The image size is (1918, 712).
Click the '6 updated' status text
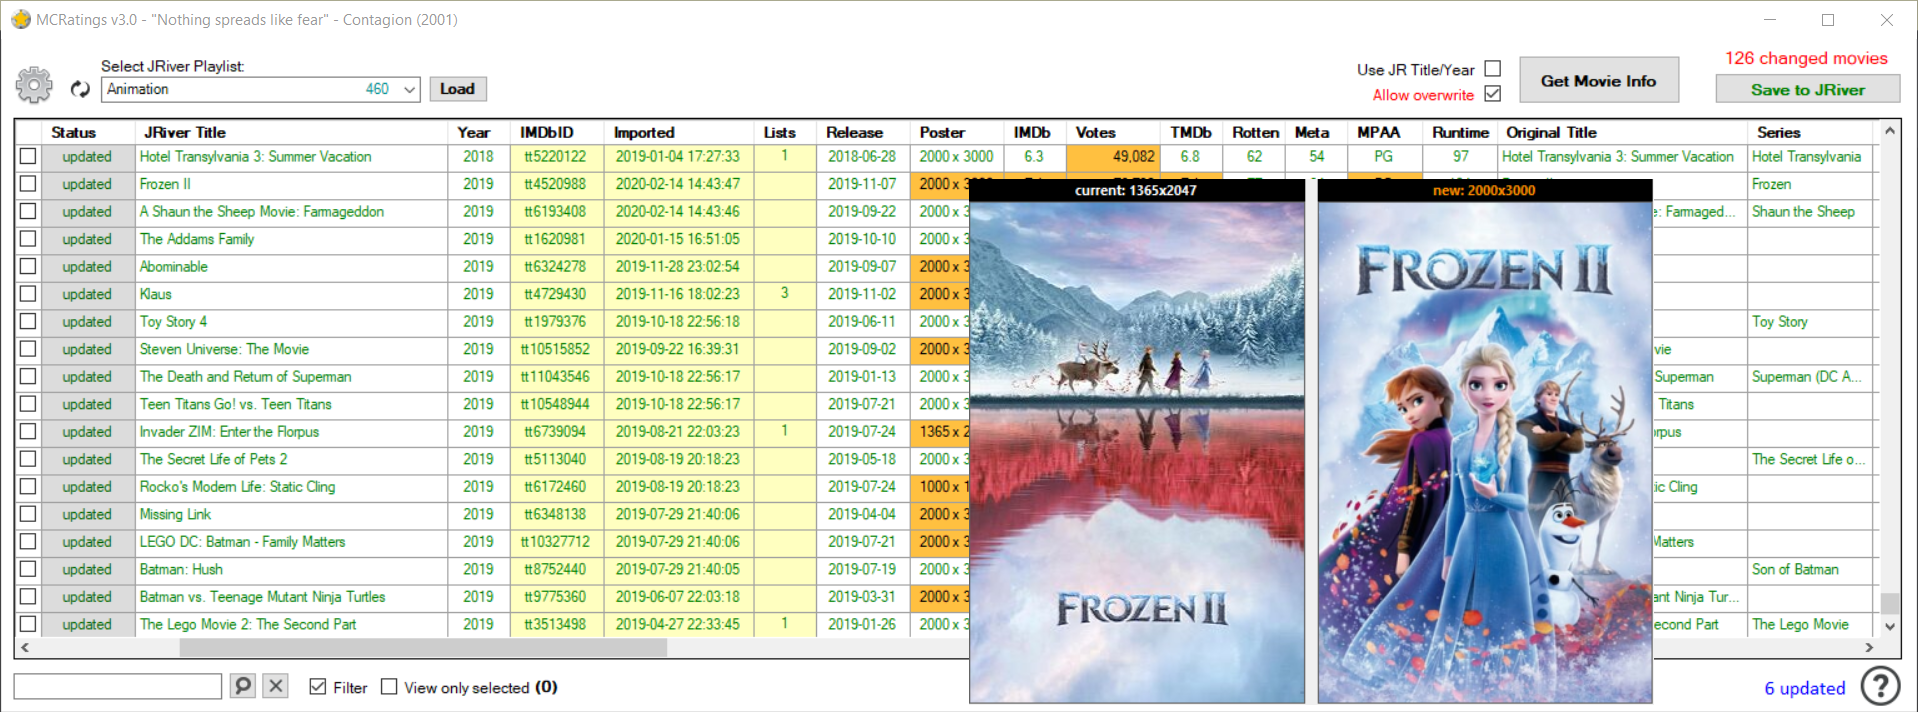(x=1804, y=688)
